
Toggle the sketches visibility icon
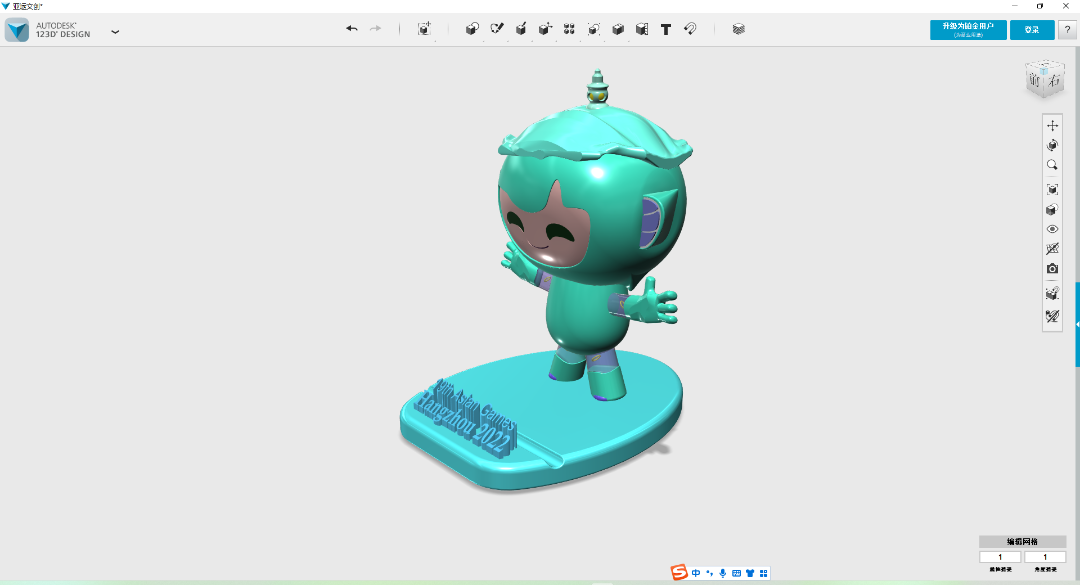click(x=1052, y=249)
